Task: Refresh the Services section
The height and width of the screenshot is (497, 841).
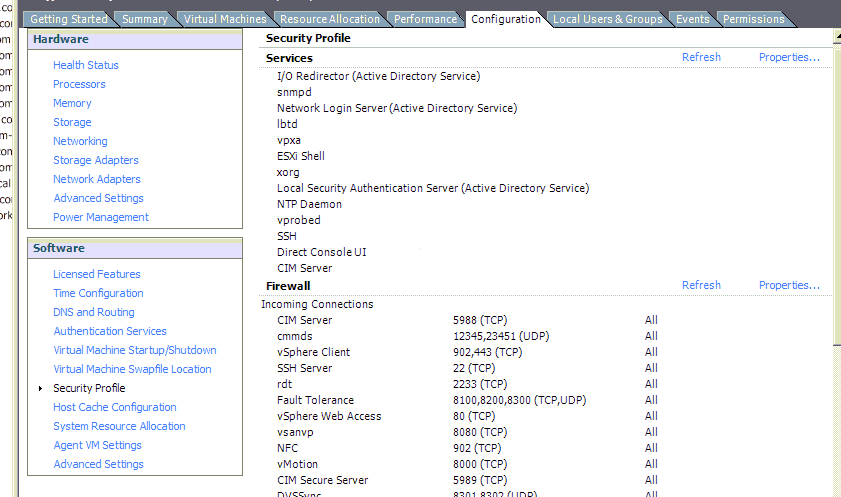Action: tap(701, 57)
